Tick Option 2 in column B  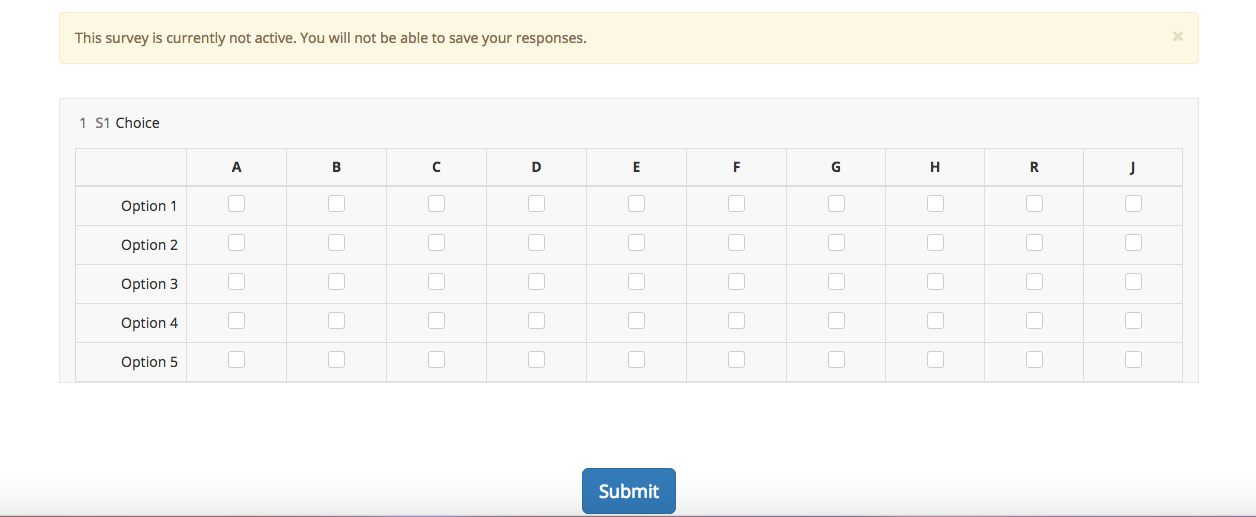click(x=336, y=242)
